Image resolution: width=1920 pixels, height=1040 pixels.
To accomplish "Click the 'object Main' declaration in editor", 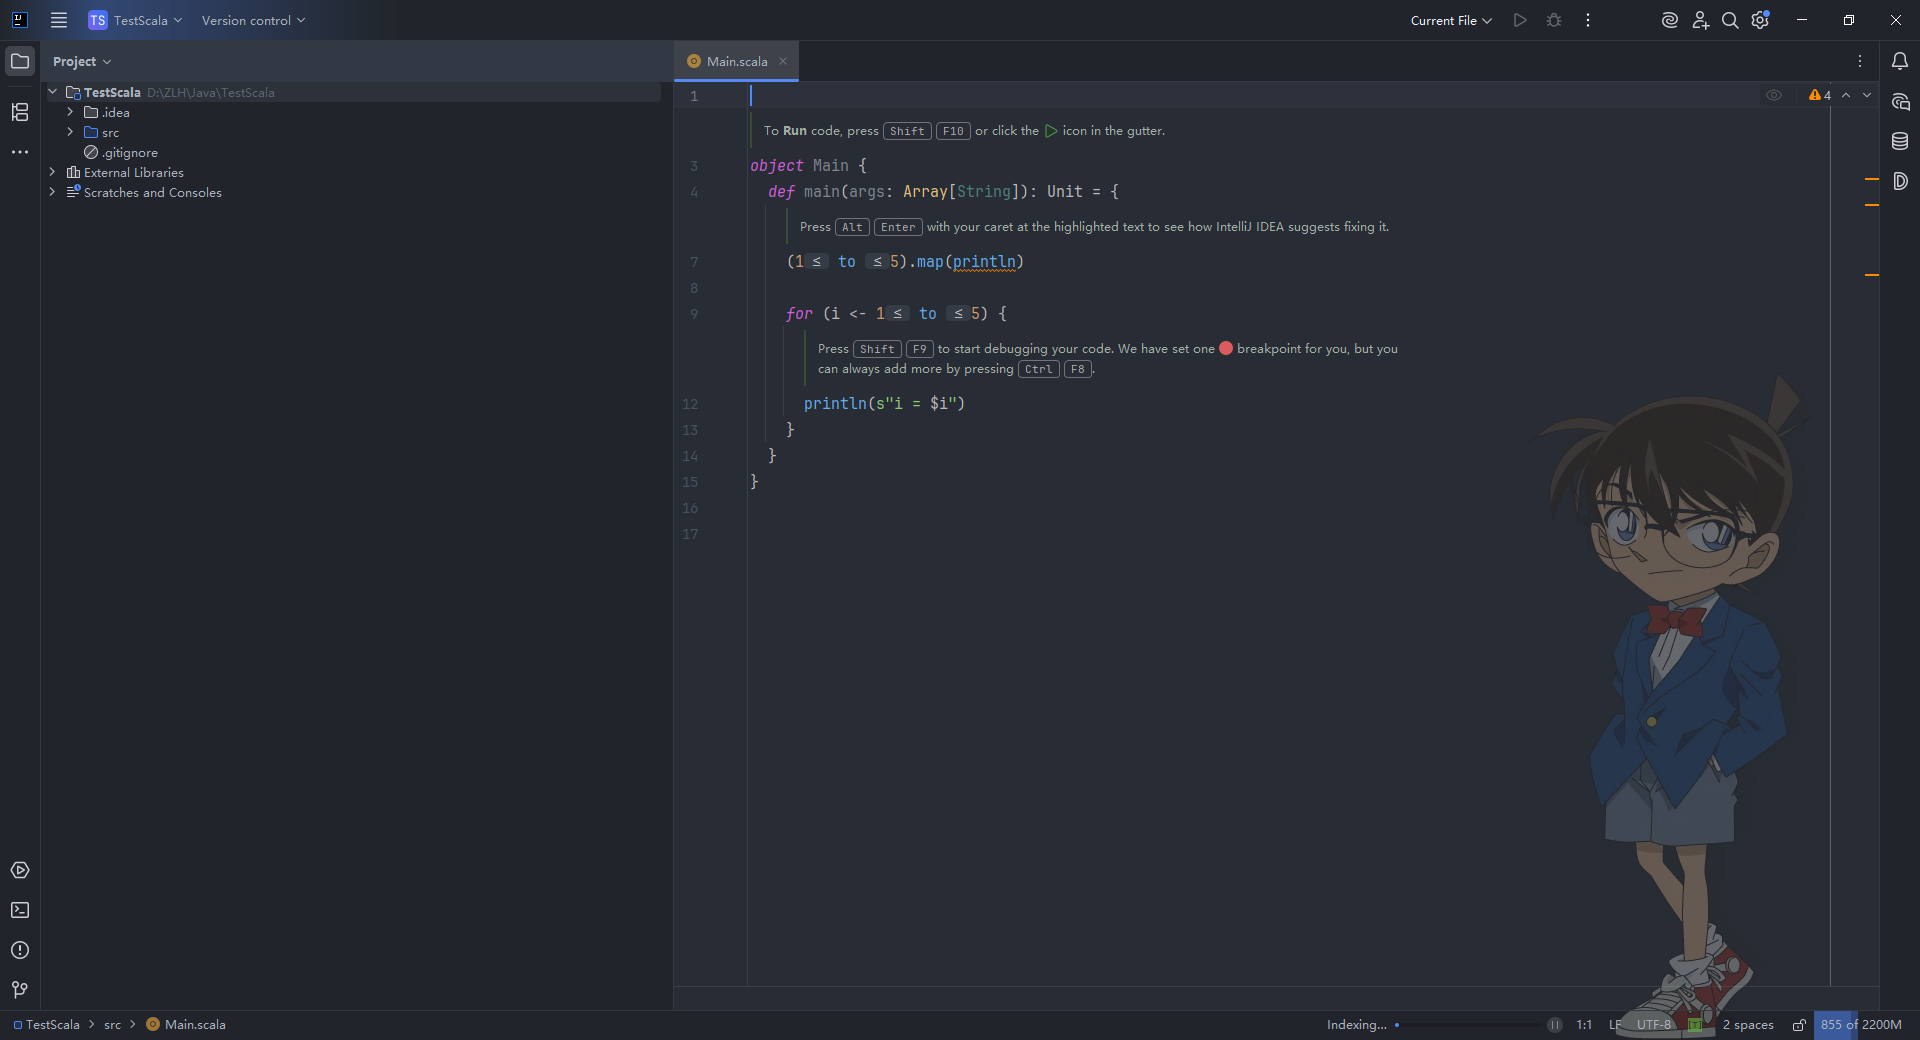I will click(808, 166).
